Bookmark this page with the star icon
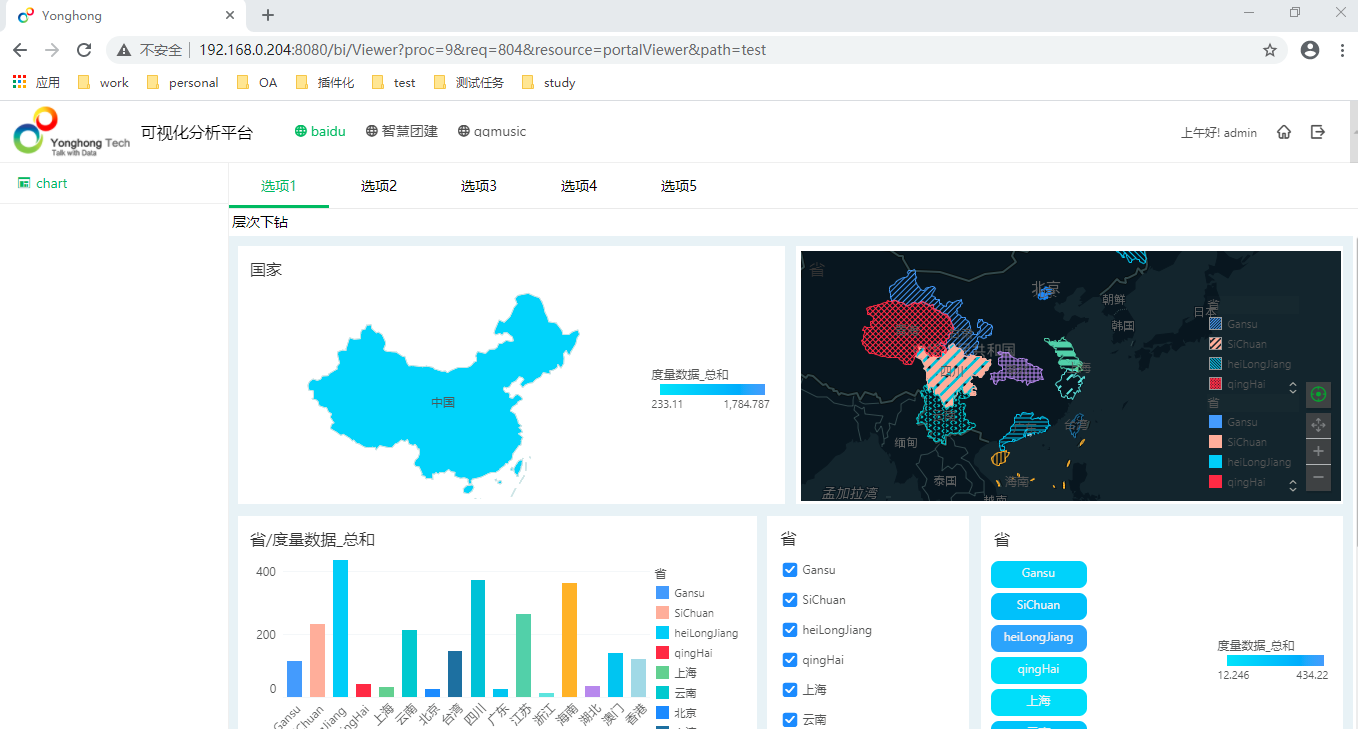This screenshot has height=729, width=1358. [1270, 50]
